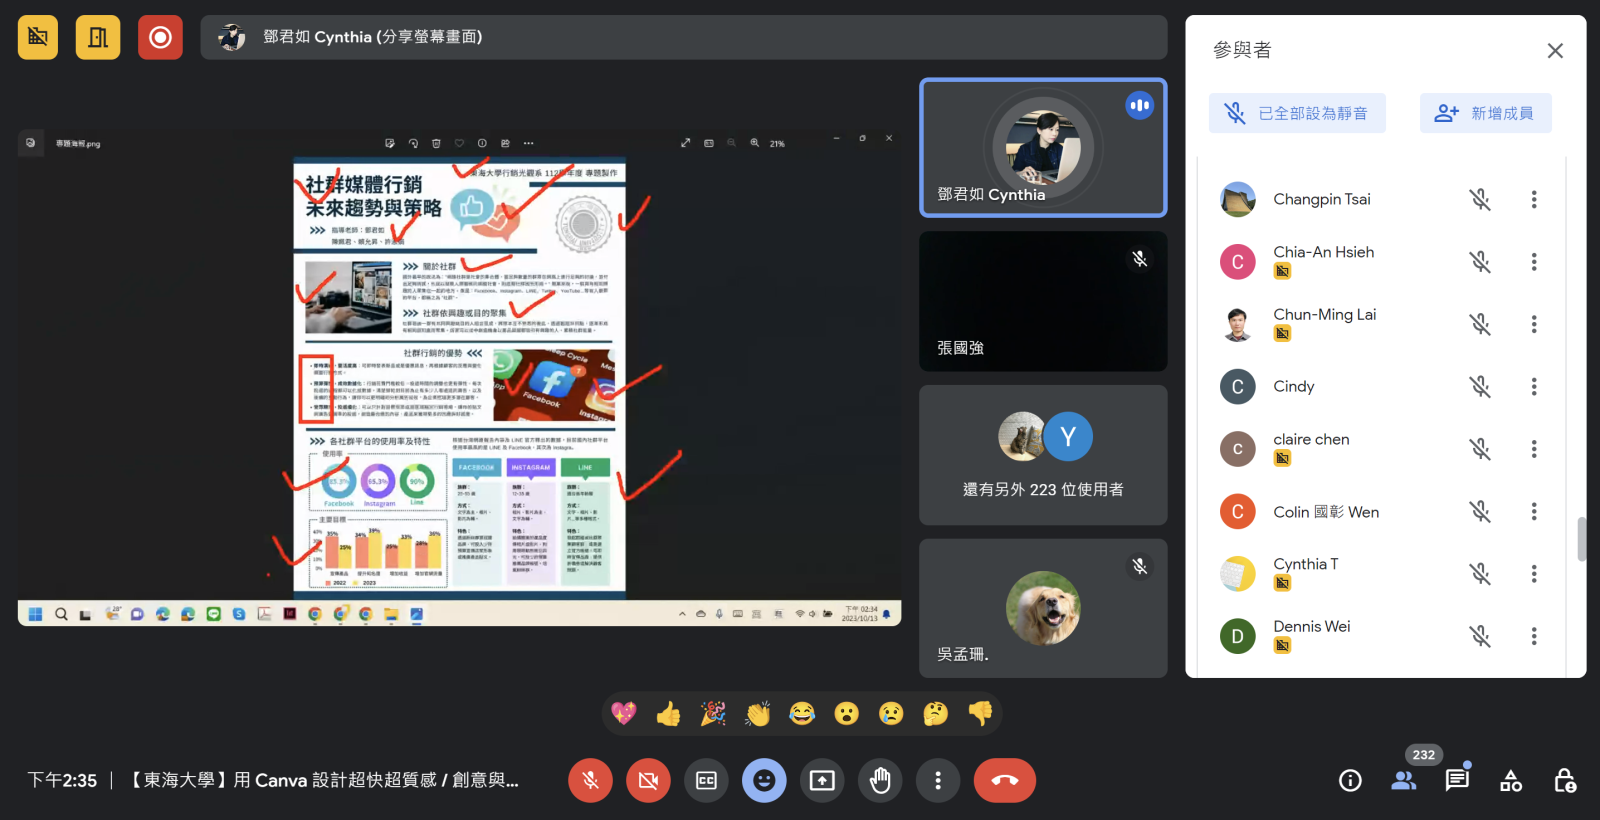
Task: Open meeting details info icon
Action: coord(1350,781)
